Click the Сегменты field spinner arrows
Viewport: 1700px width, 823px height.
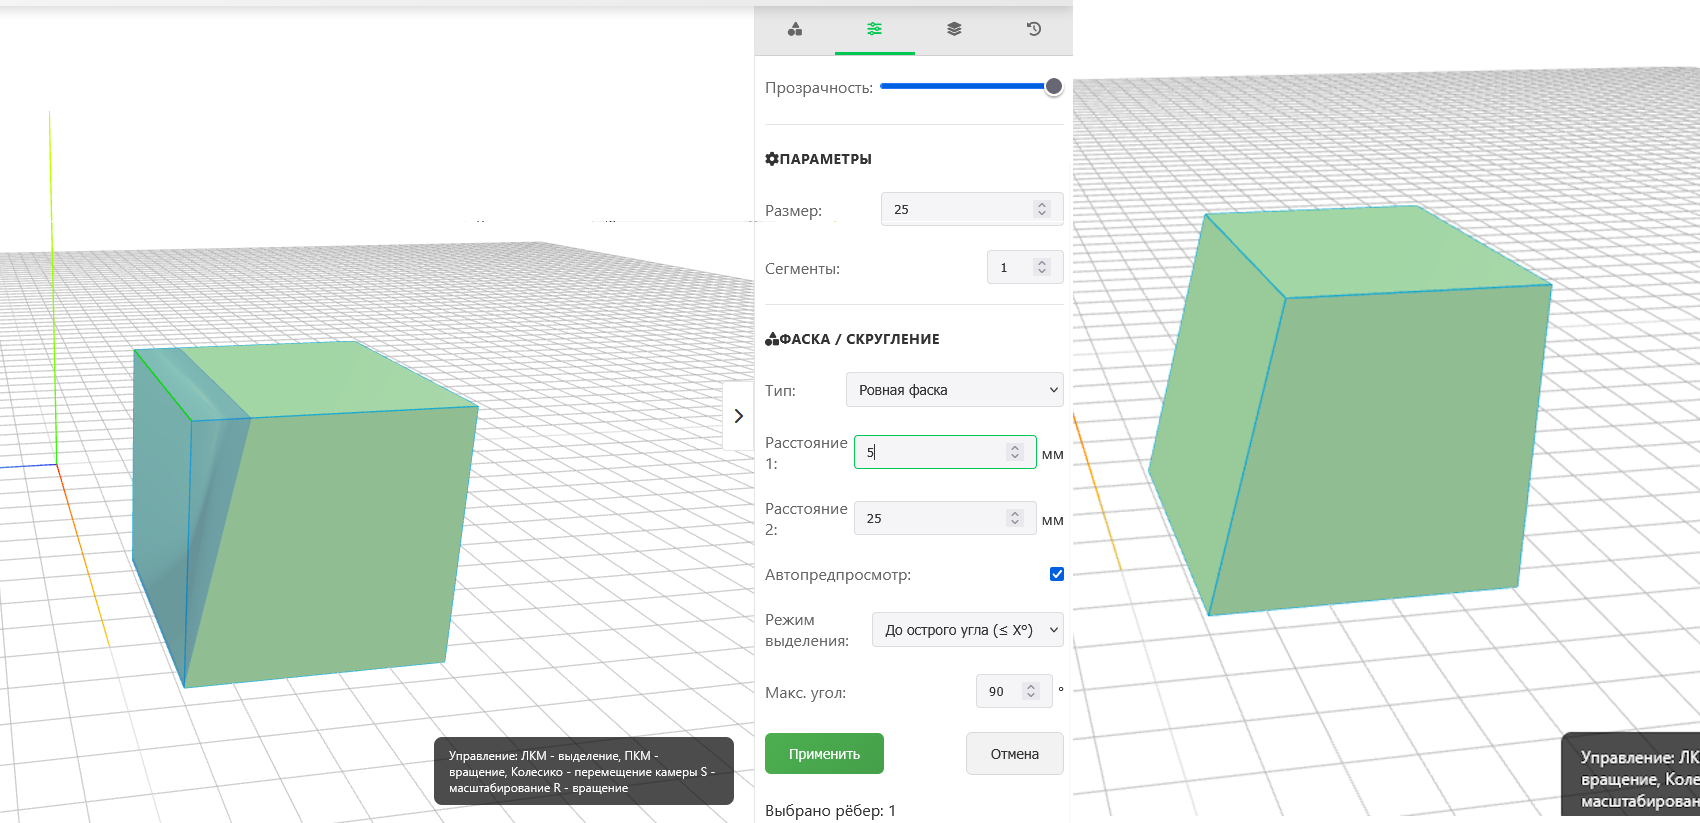1042,267
